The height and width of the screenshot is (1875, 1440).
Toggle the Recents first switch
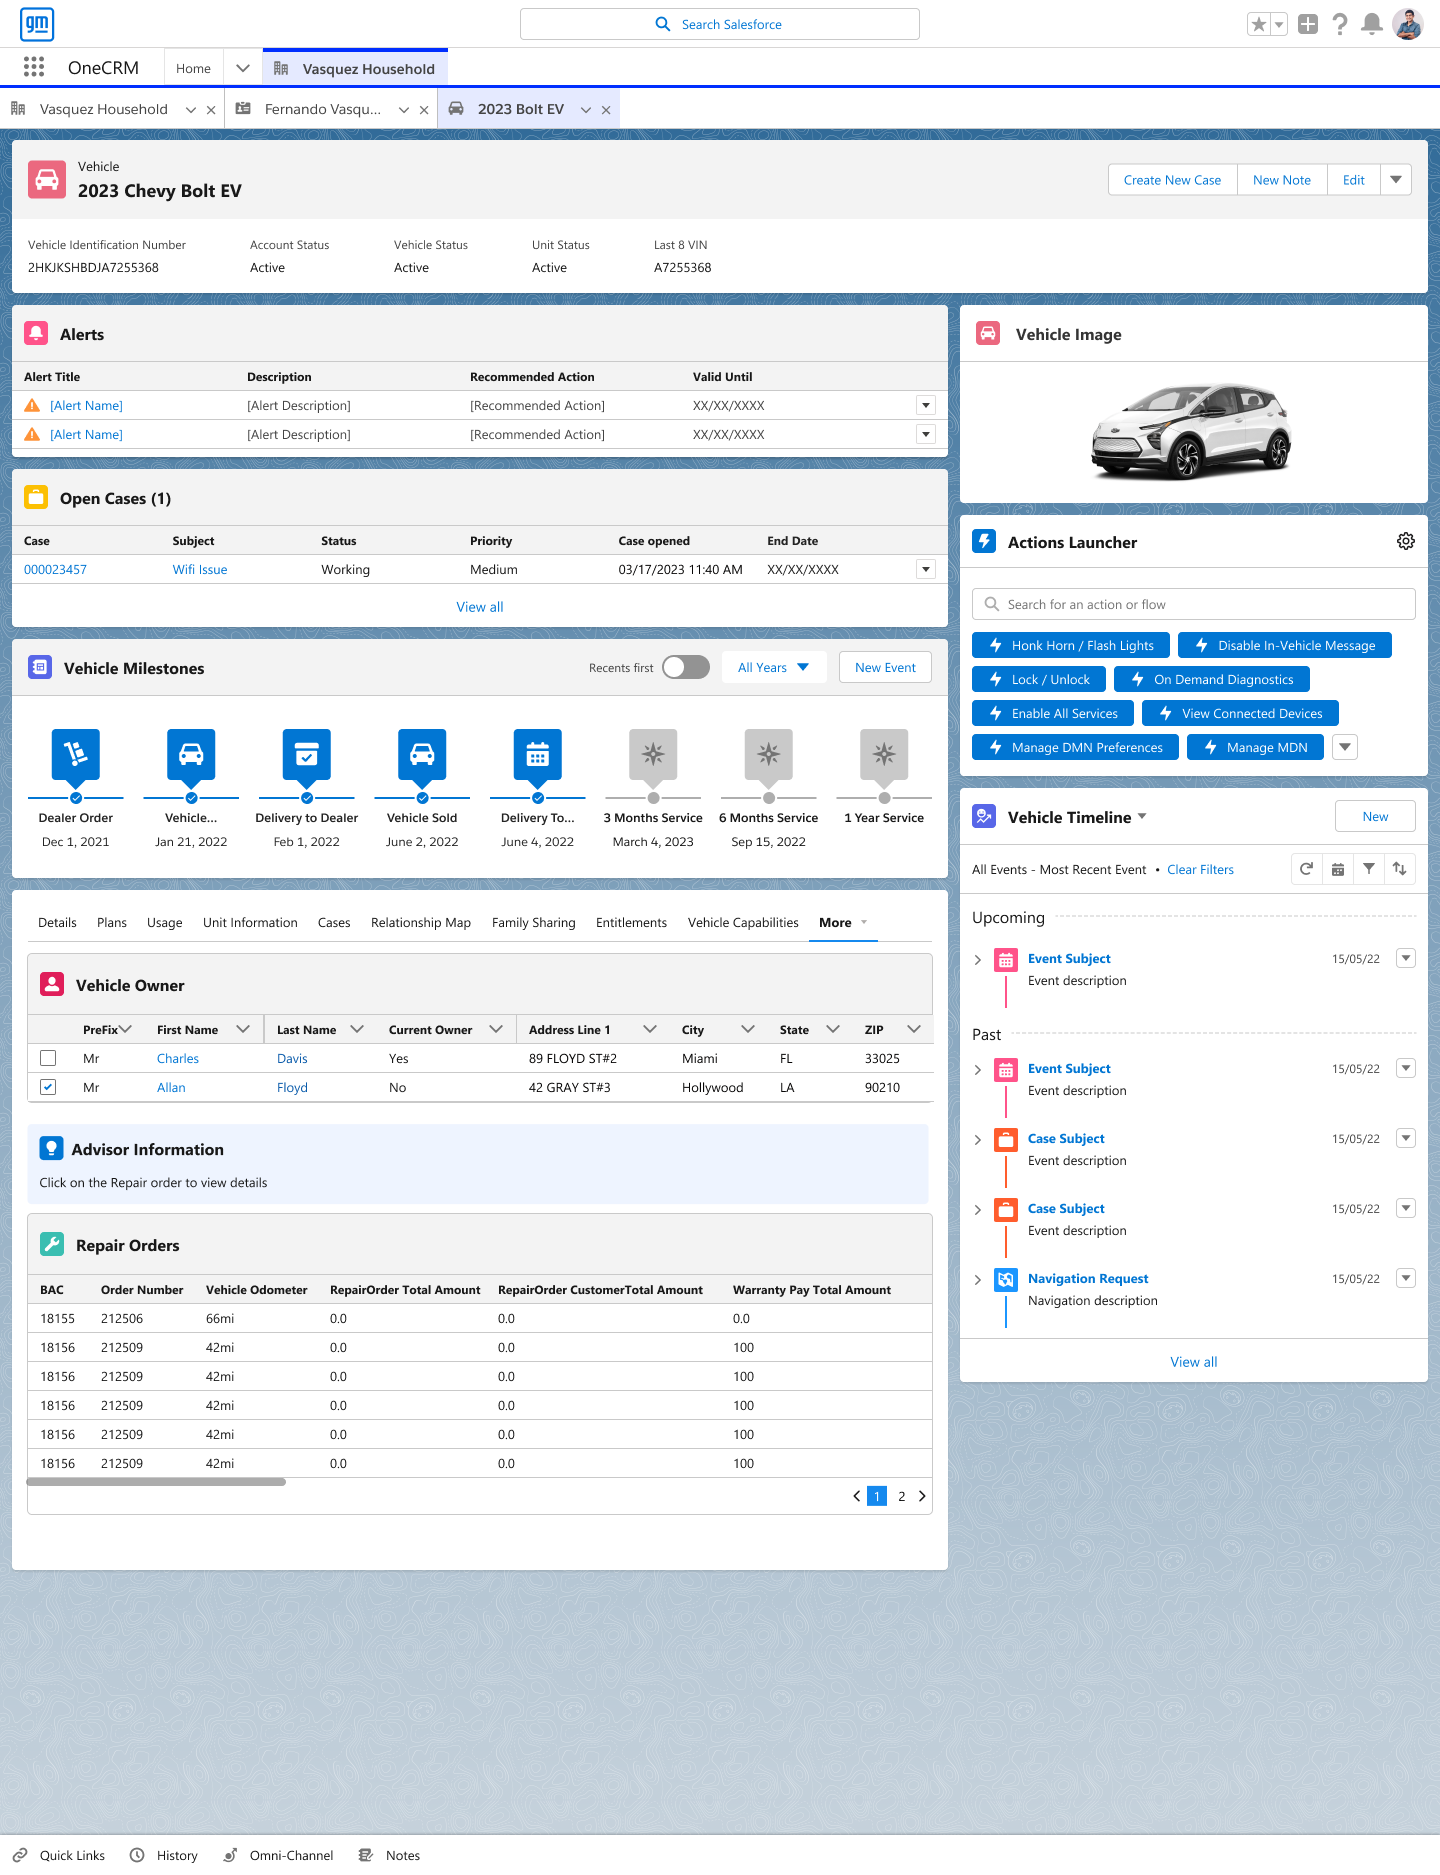(686, 667)
